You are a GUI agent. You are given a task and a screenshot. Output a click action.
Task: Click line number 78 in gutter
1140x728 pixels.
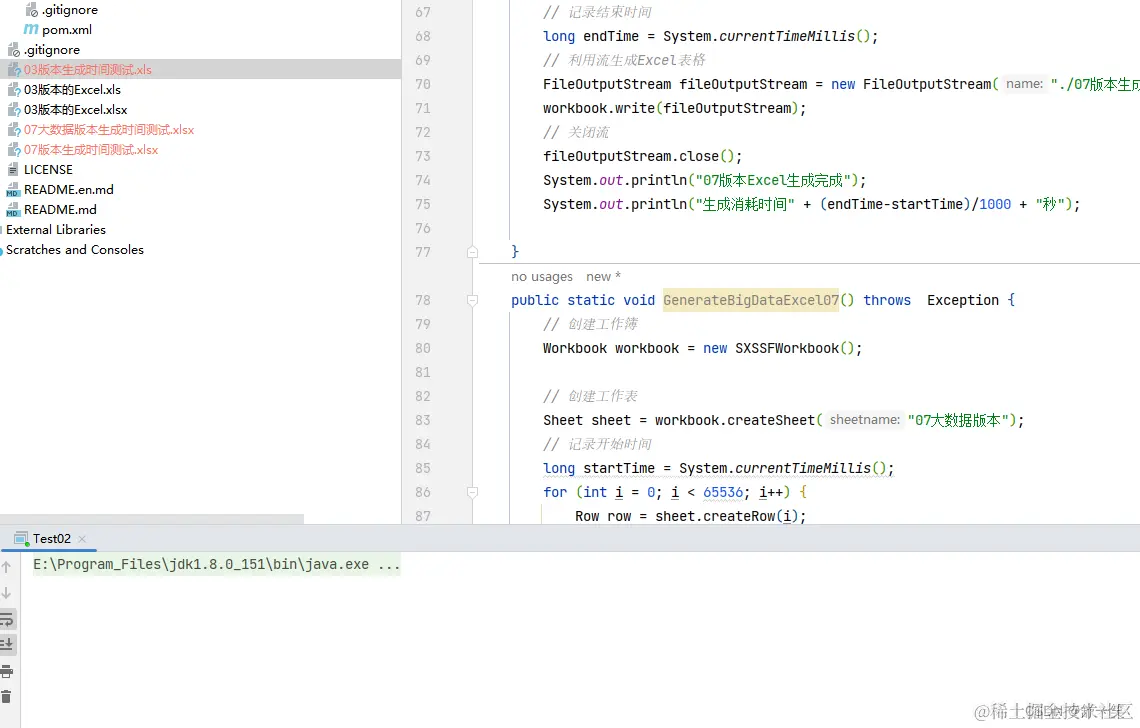[x=423, y=300]
